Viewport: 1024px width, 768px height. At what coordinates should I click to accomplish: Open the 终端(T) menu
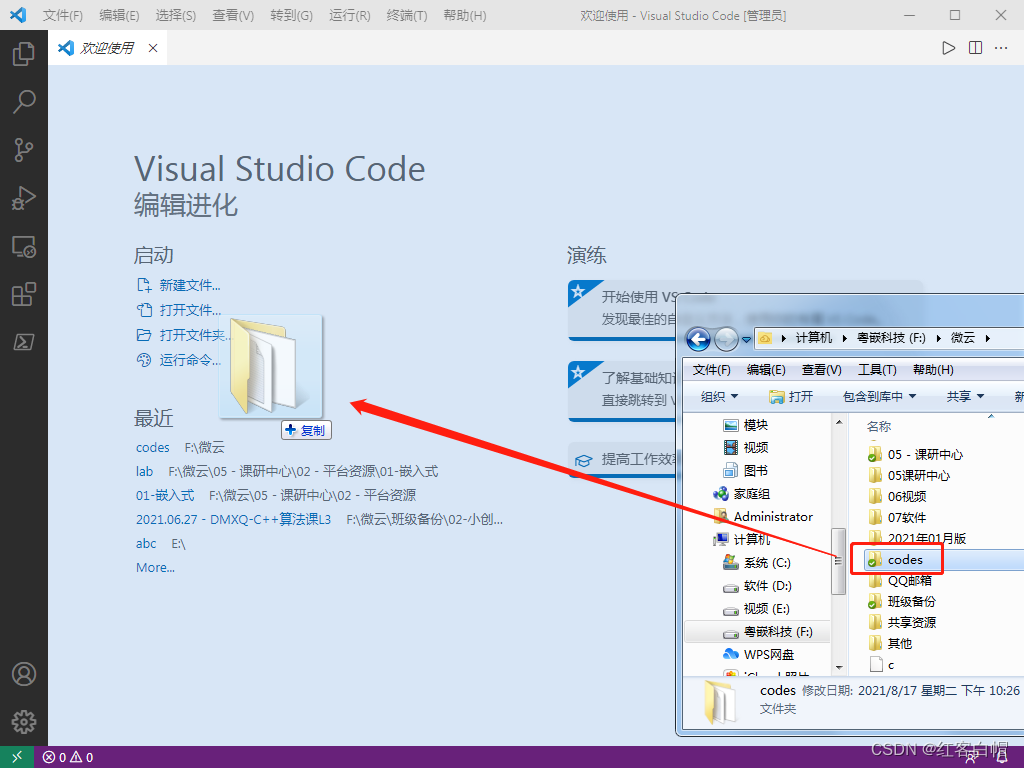[407, 15]
